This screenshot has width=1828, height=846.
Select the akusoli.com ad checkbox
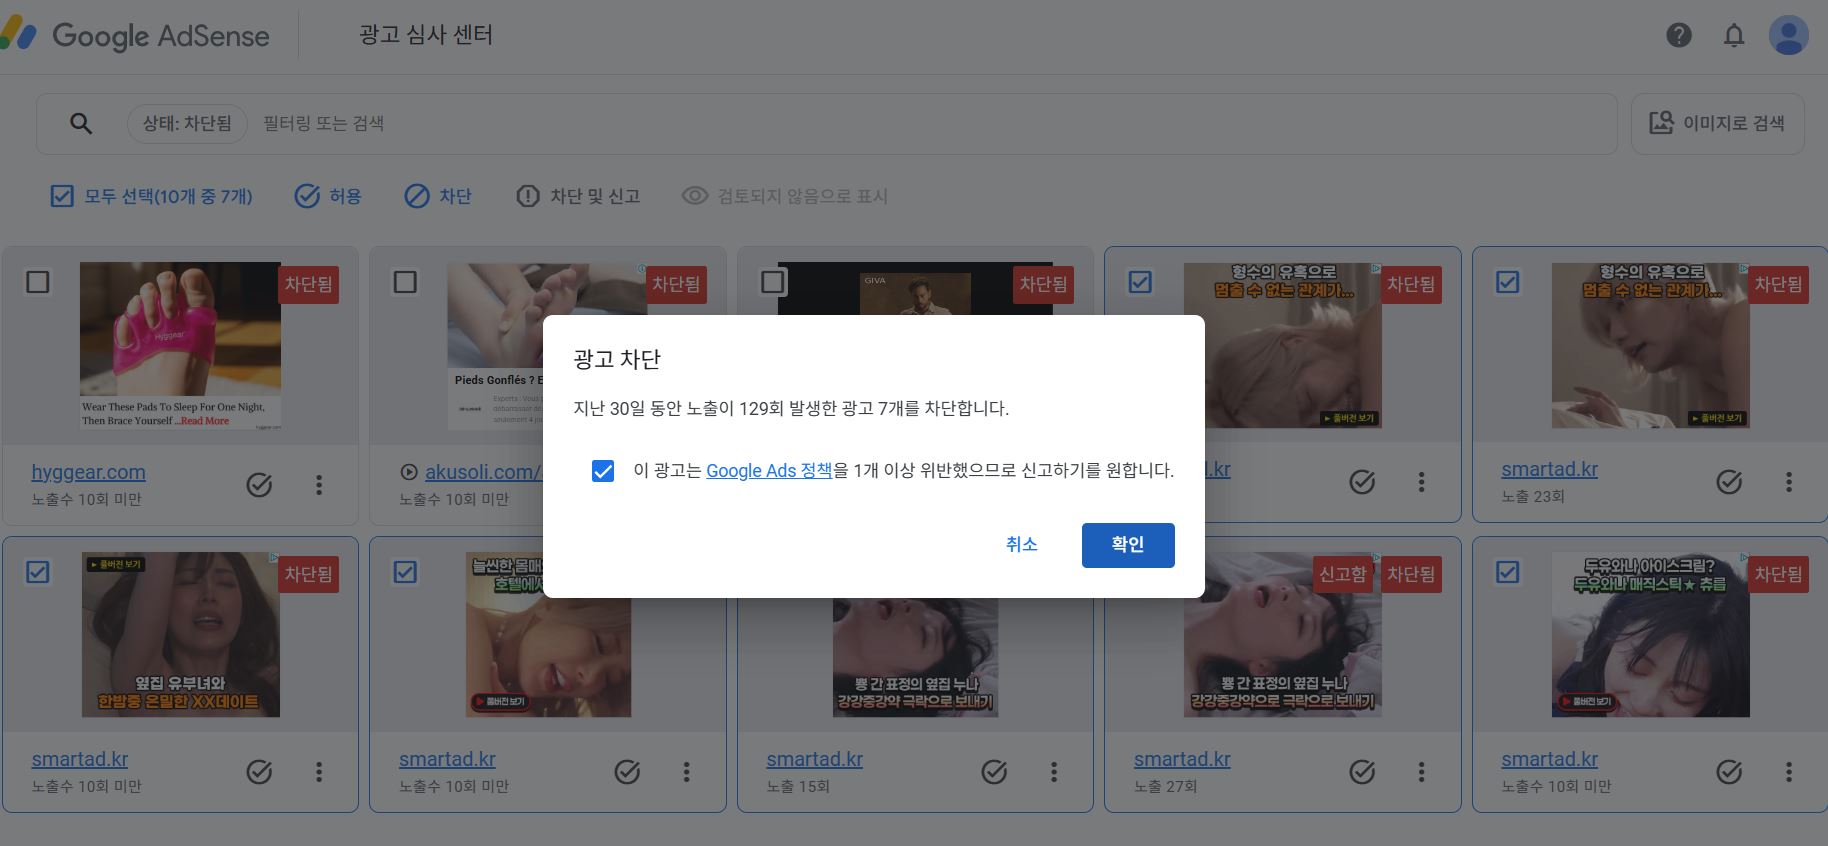click(405, 282)
